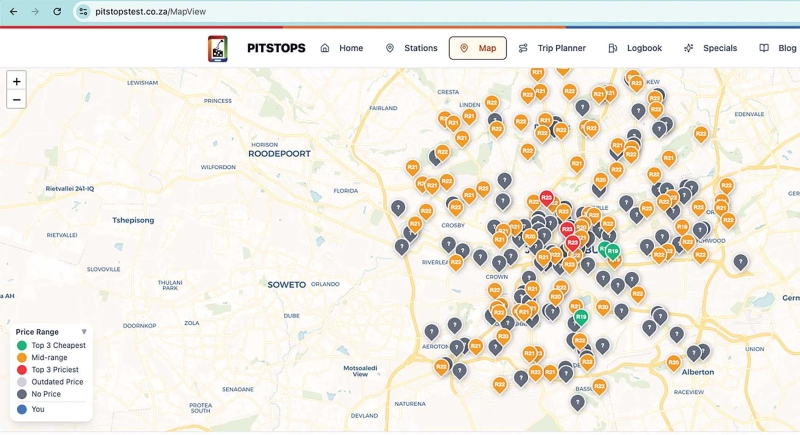Collapse the Price Range legend
This screenshot has height=435, width=800.
point(84,331)
